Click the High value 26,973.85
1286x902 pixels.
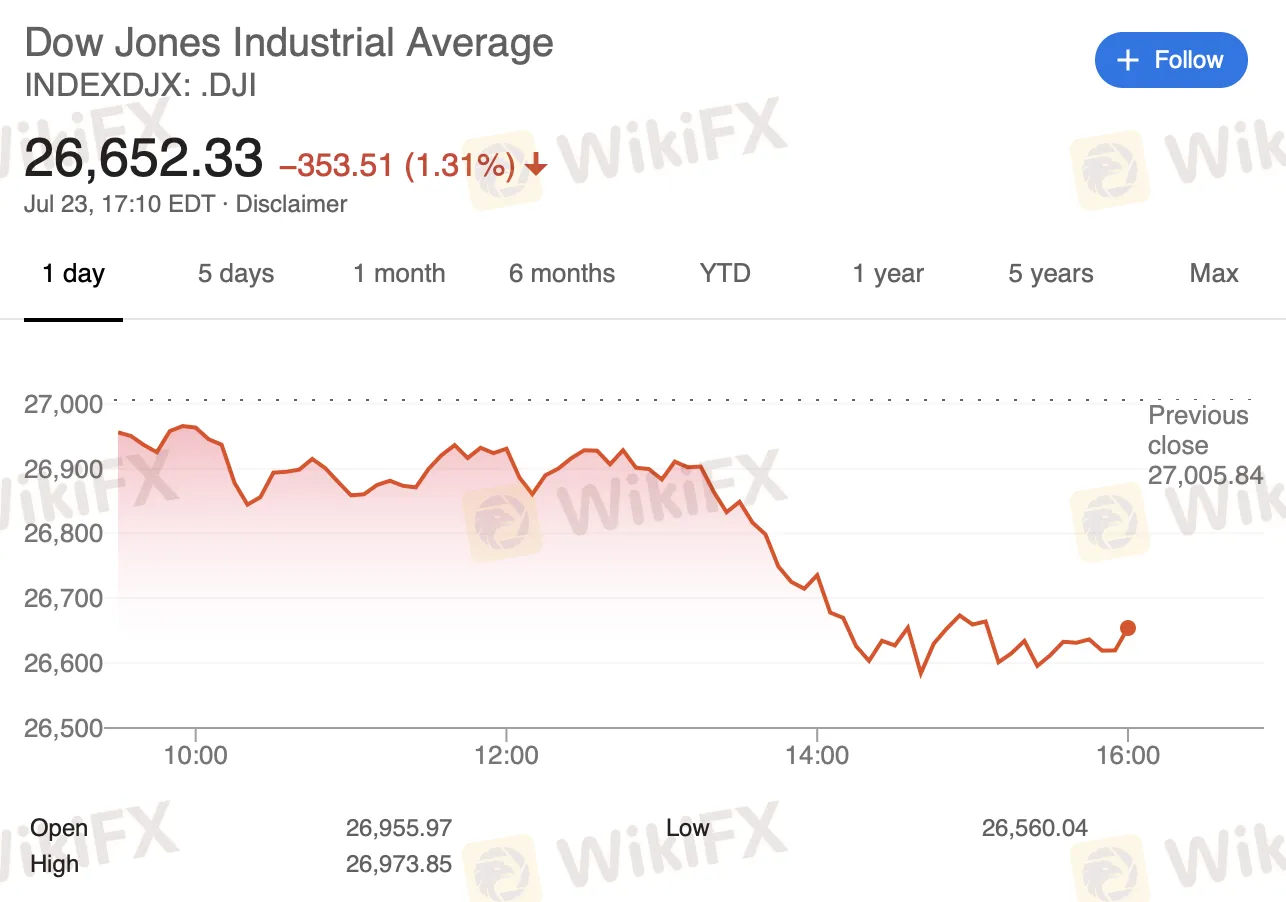[399, 863]
